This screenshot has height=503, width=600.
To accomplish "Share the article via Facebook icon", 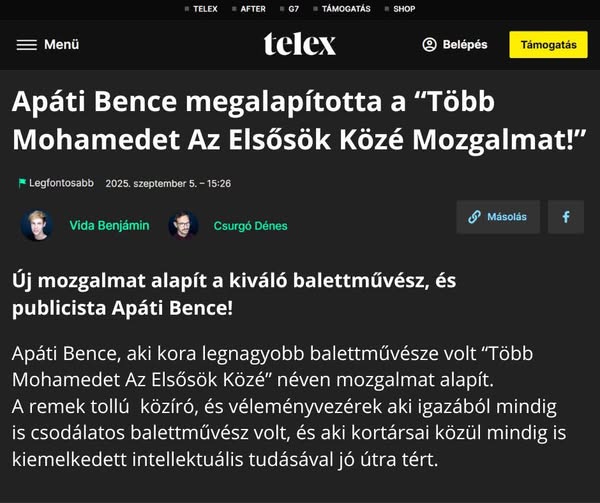I will point(566,217).
